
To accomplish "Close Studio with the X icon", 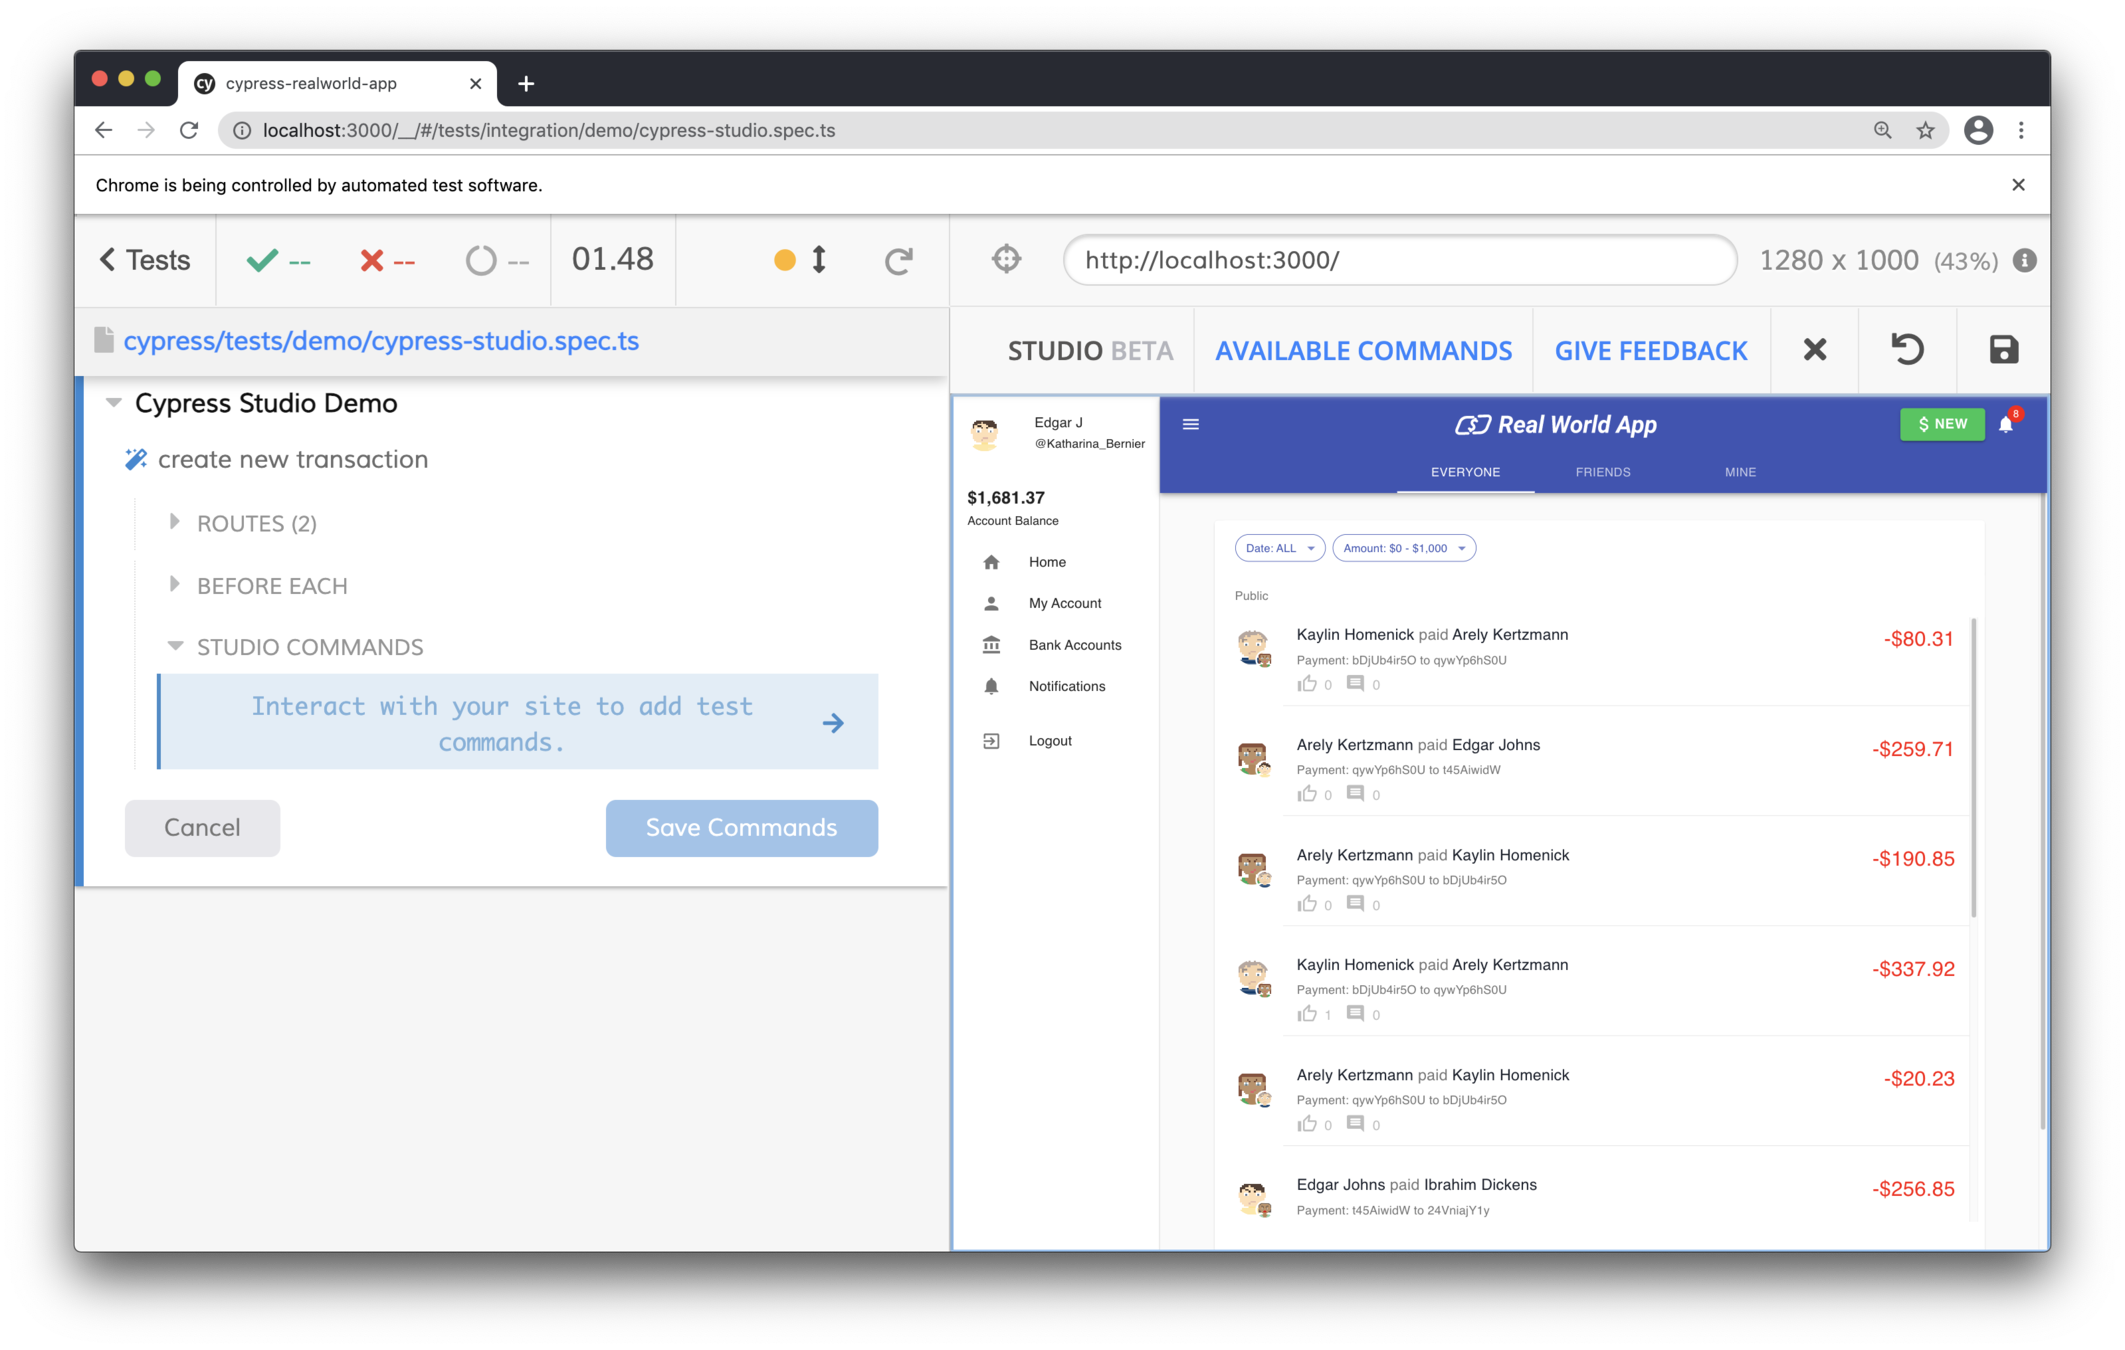I will coord(1815,350).
